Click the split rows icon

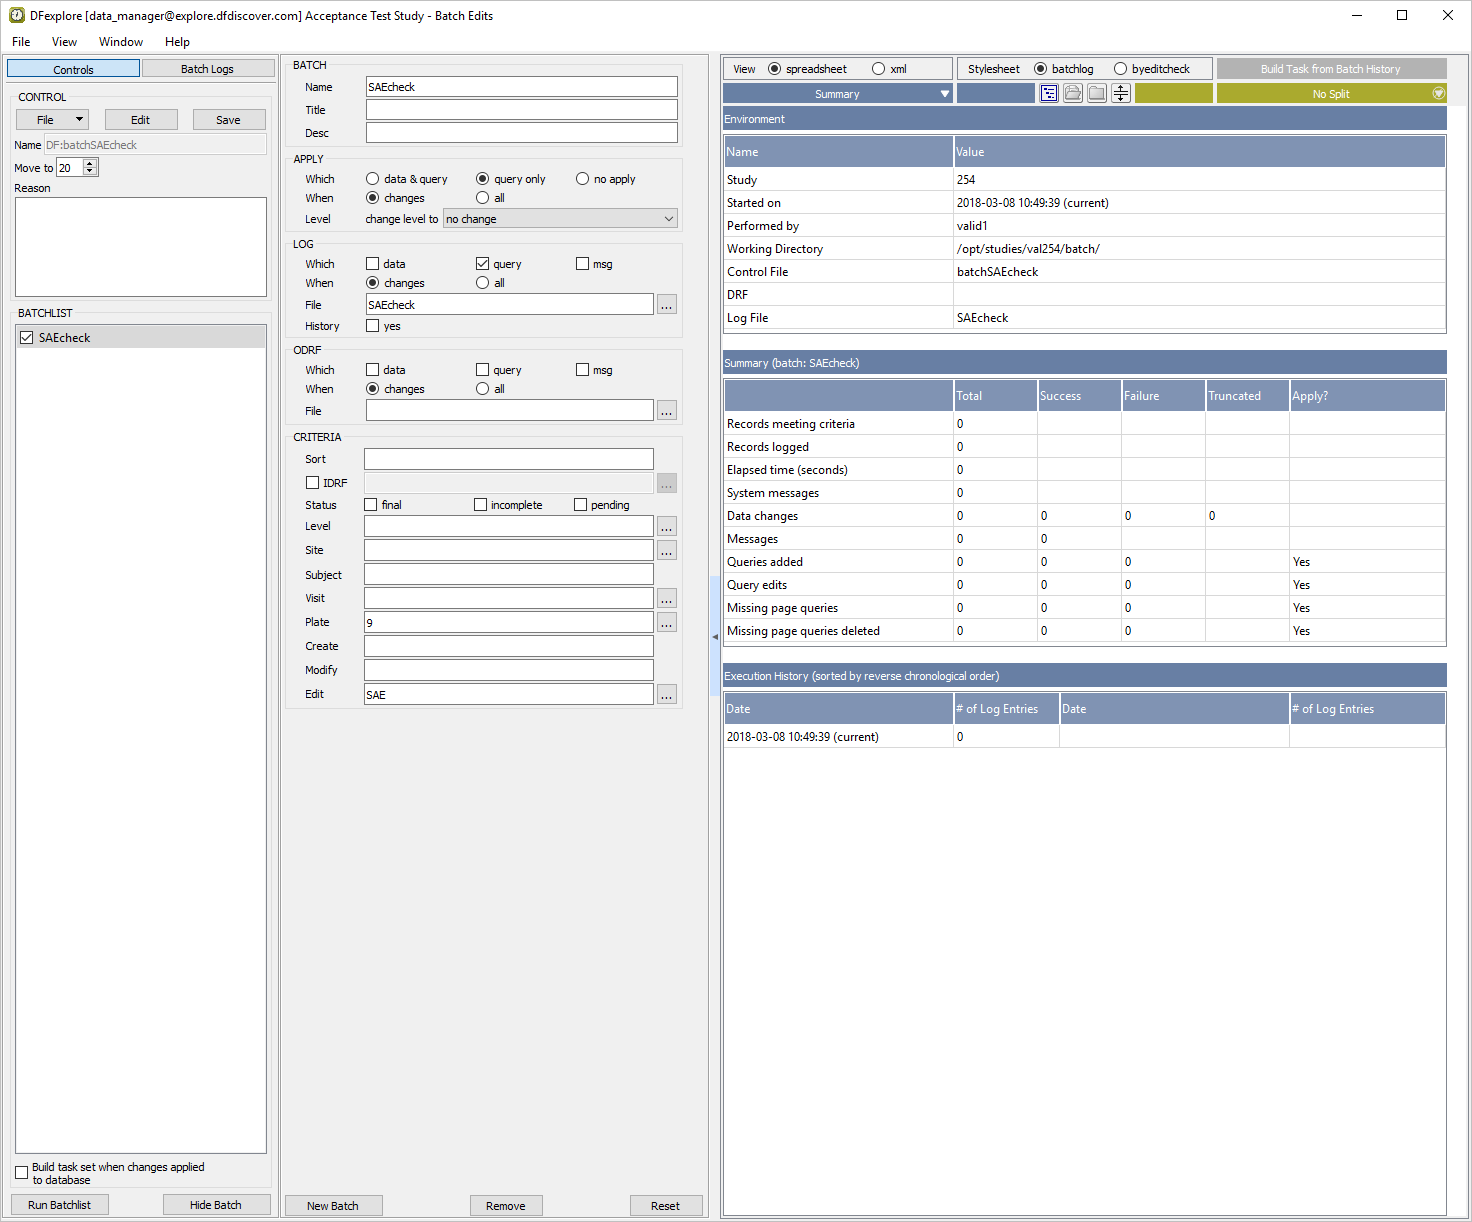pos(1121,94)
